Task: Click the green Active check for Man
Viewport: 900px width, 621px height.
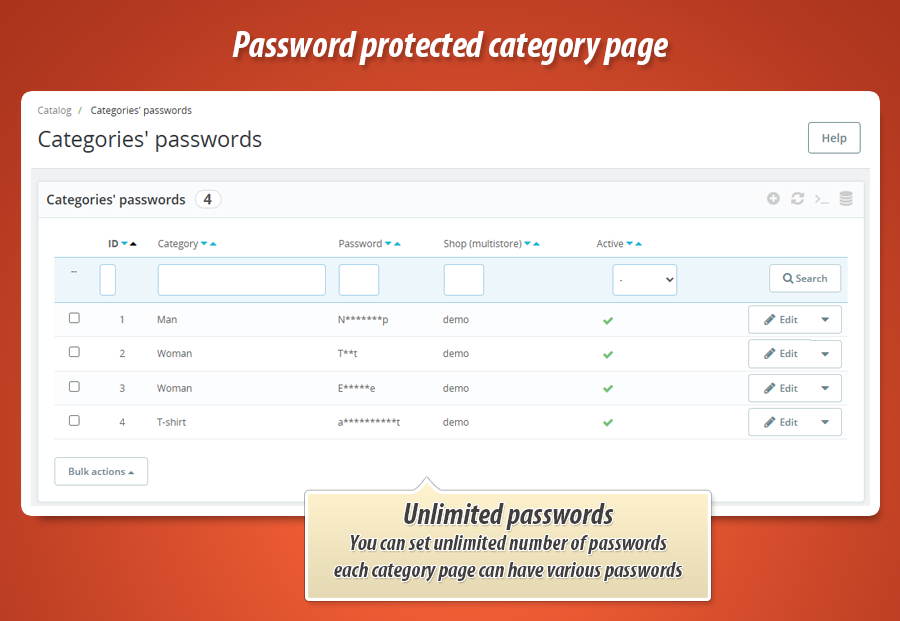Action: tap(607, 319)
